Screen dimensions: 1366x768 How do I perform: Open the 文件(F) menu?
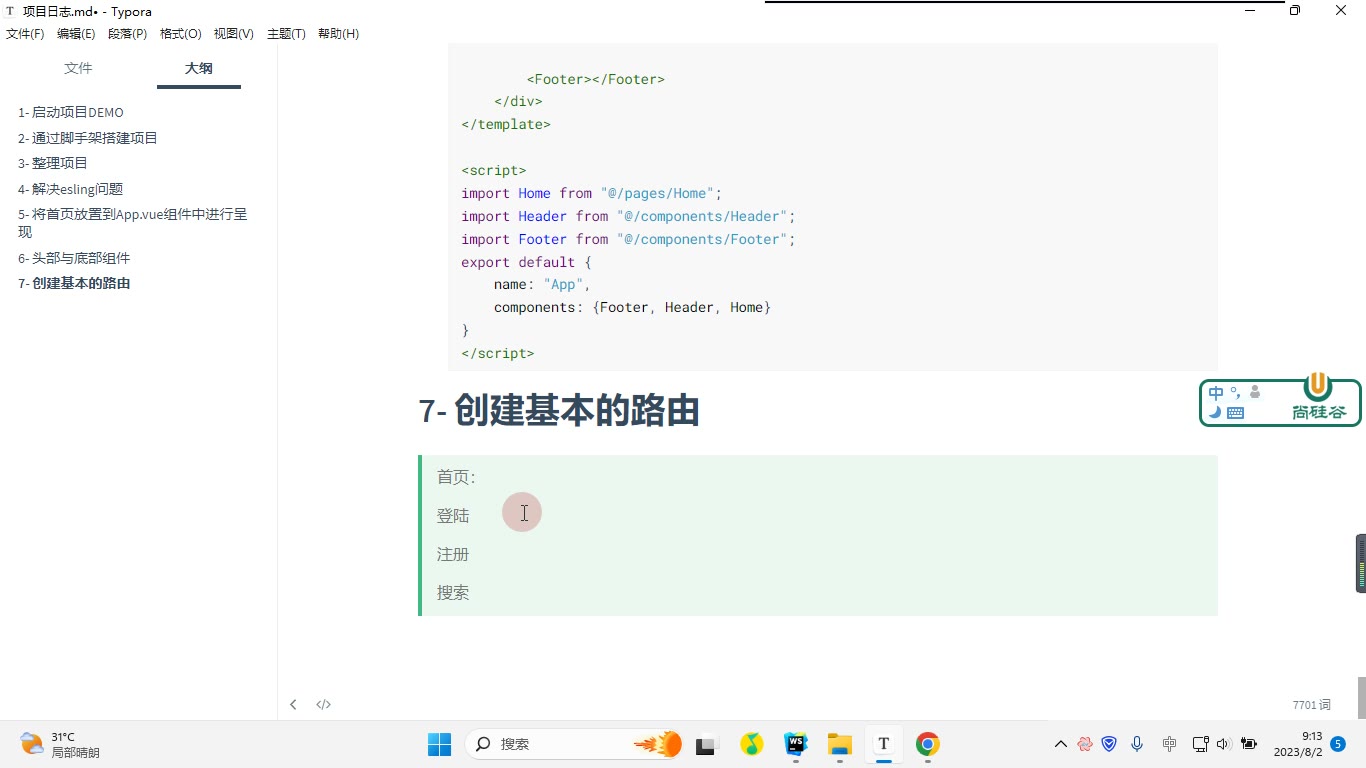click(x=25, y=34)
